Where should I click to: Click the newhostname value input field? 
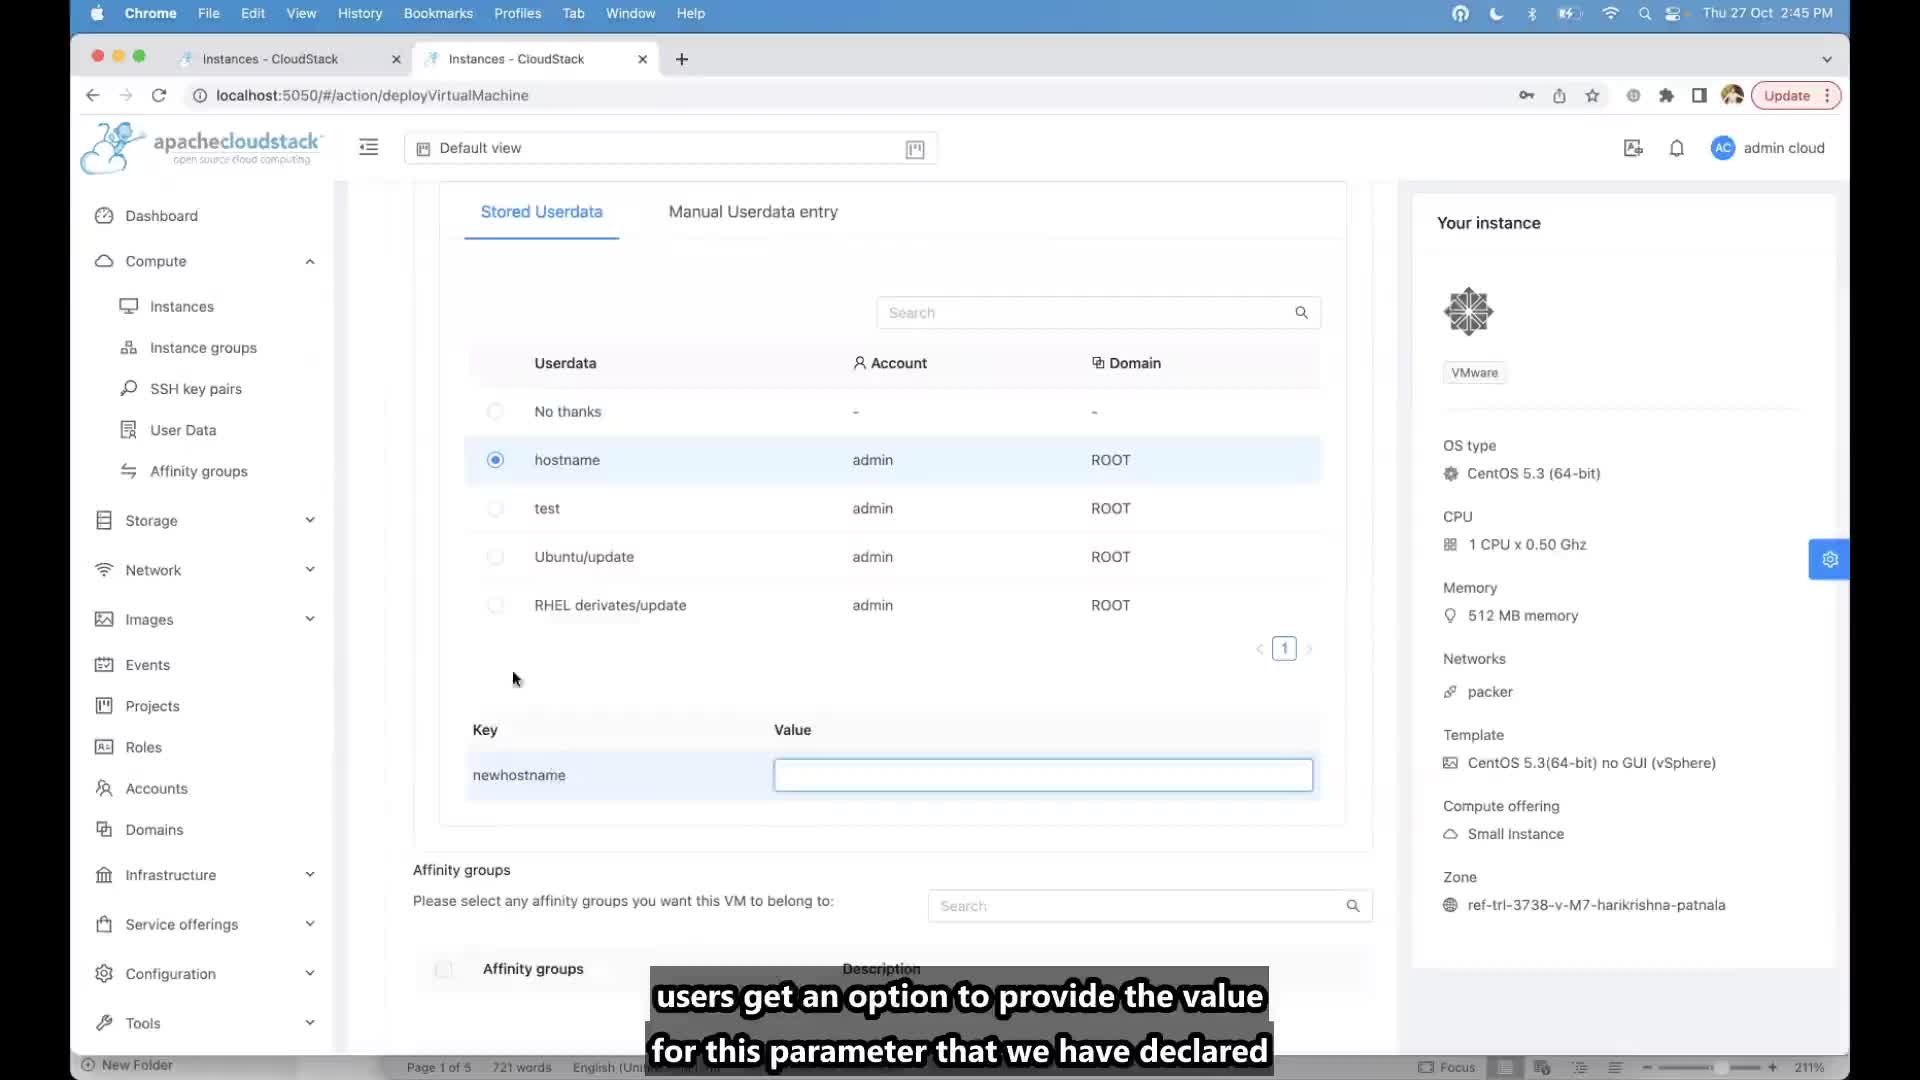coord(1043,774)
